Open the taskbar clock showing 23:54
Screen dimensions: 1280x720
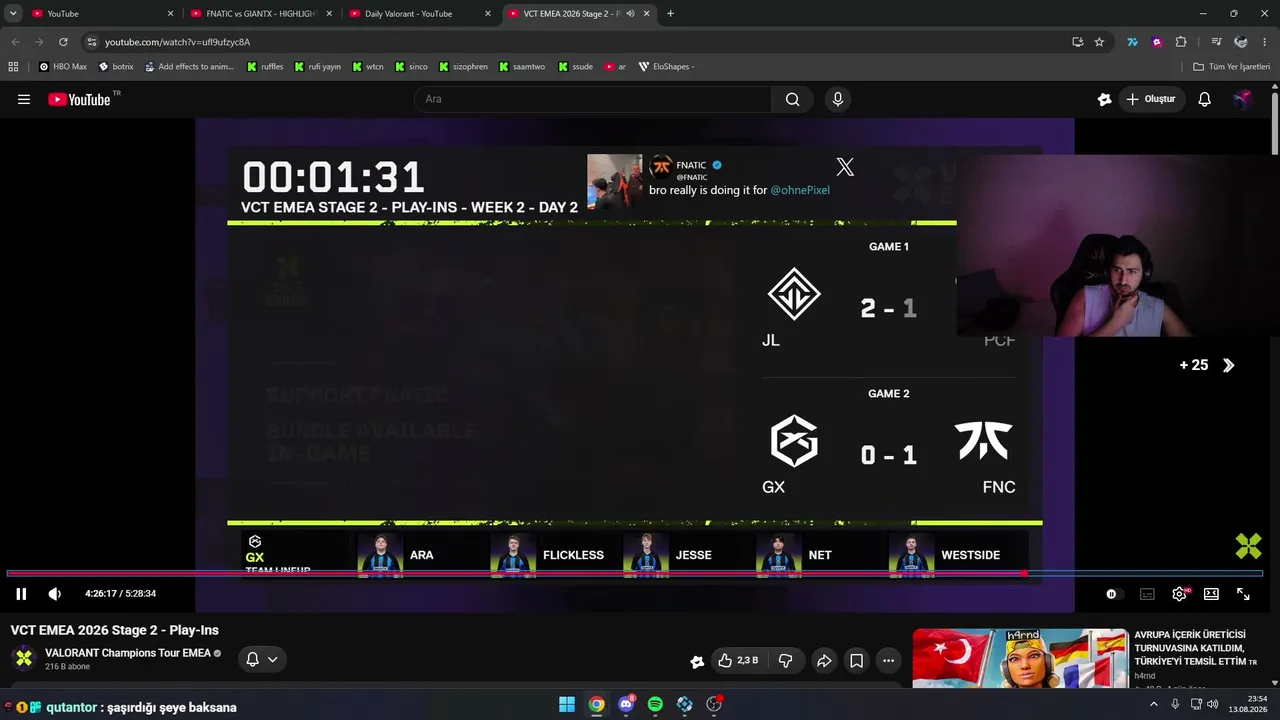(x=1249, y=704)
